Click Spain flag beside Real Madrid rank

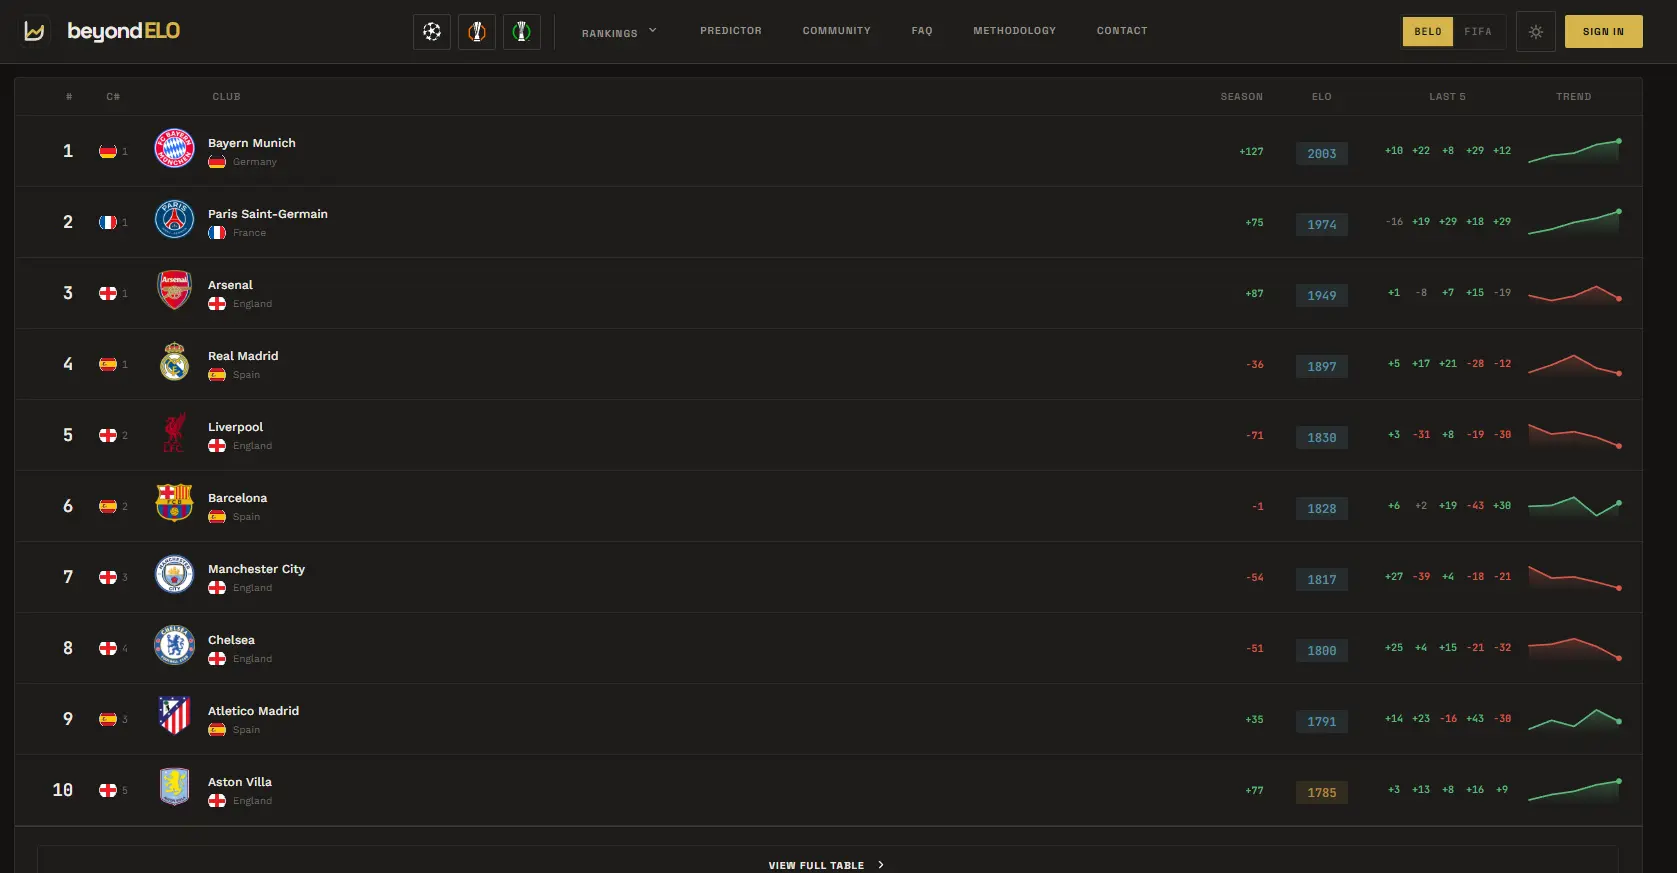108,364
